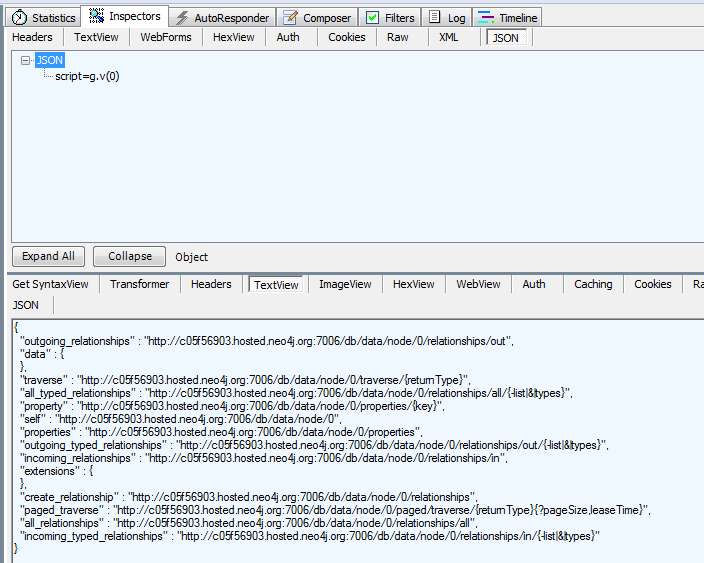Open the Statistics tab with clock icon
Screen dimensions: 704x563
(x=43, y=17)
